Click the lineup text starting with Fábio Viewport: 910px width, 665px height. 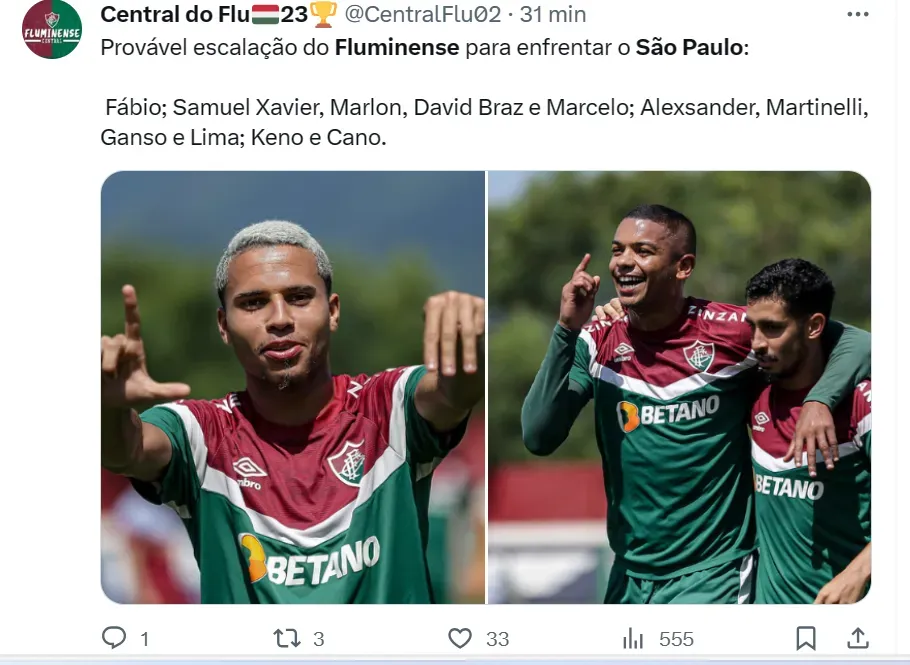click(485, 122)
